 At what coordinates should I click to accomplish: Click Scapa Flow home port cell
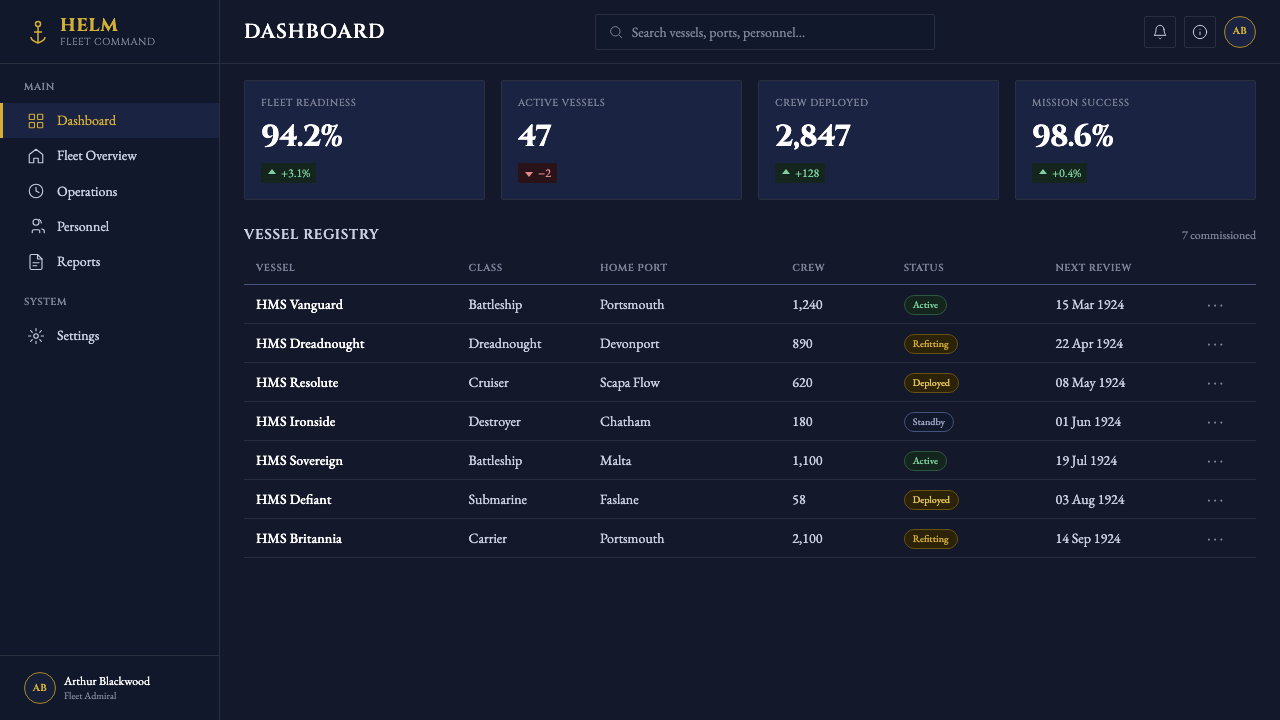[630, 383]
